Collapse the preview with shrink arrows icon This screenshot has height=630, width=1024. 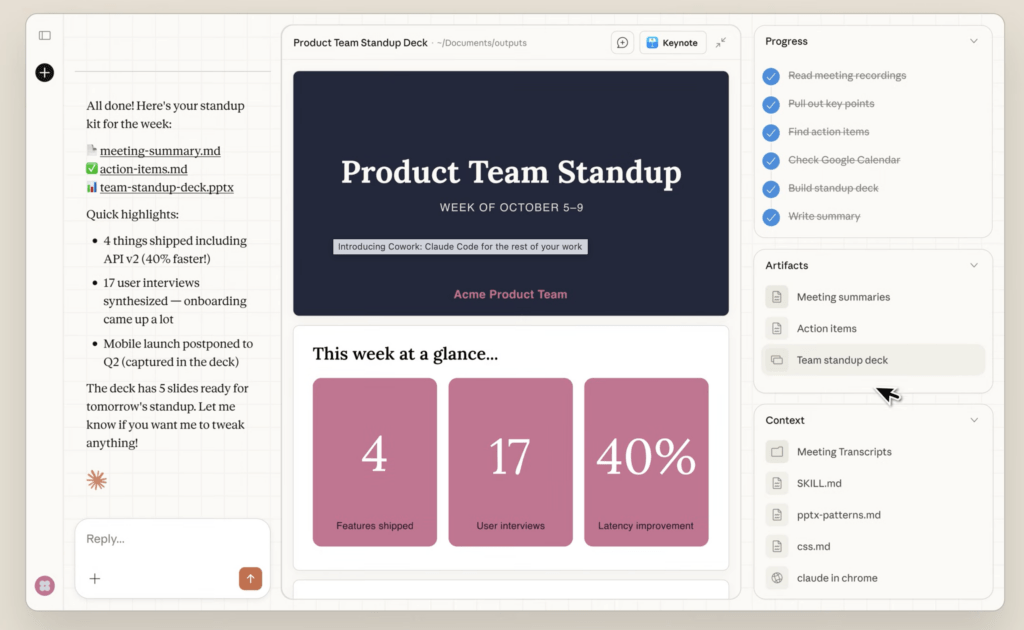click(720, 43)
